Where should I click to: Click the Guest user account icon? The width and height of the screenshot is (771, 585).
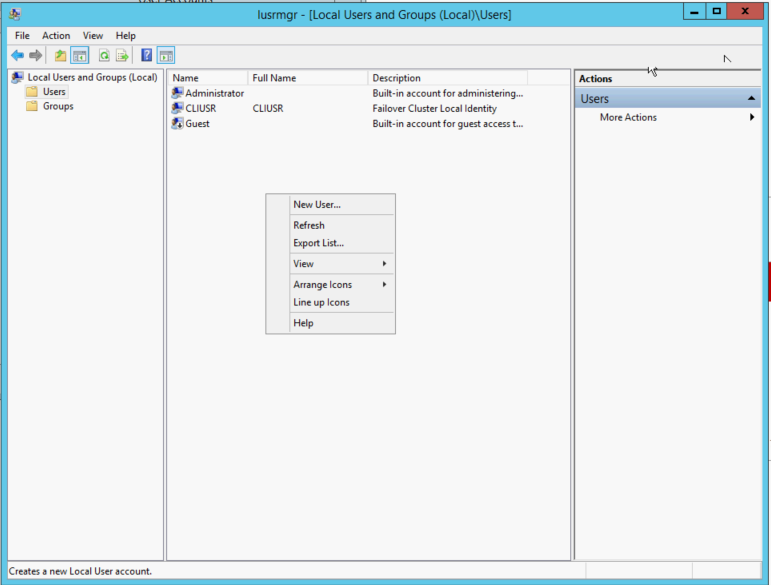pyautogui.click(x=177, y=123)
